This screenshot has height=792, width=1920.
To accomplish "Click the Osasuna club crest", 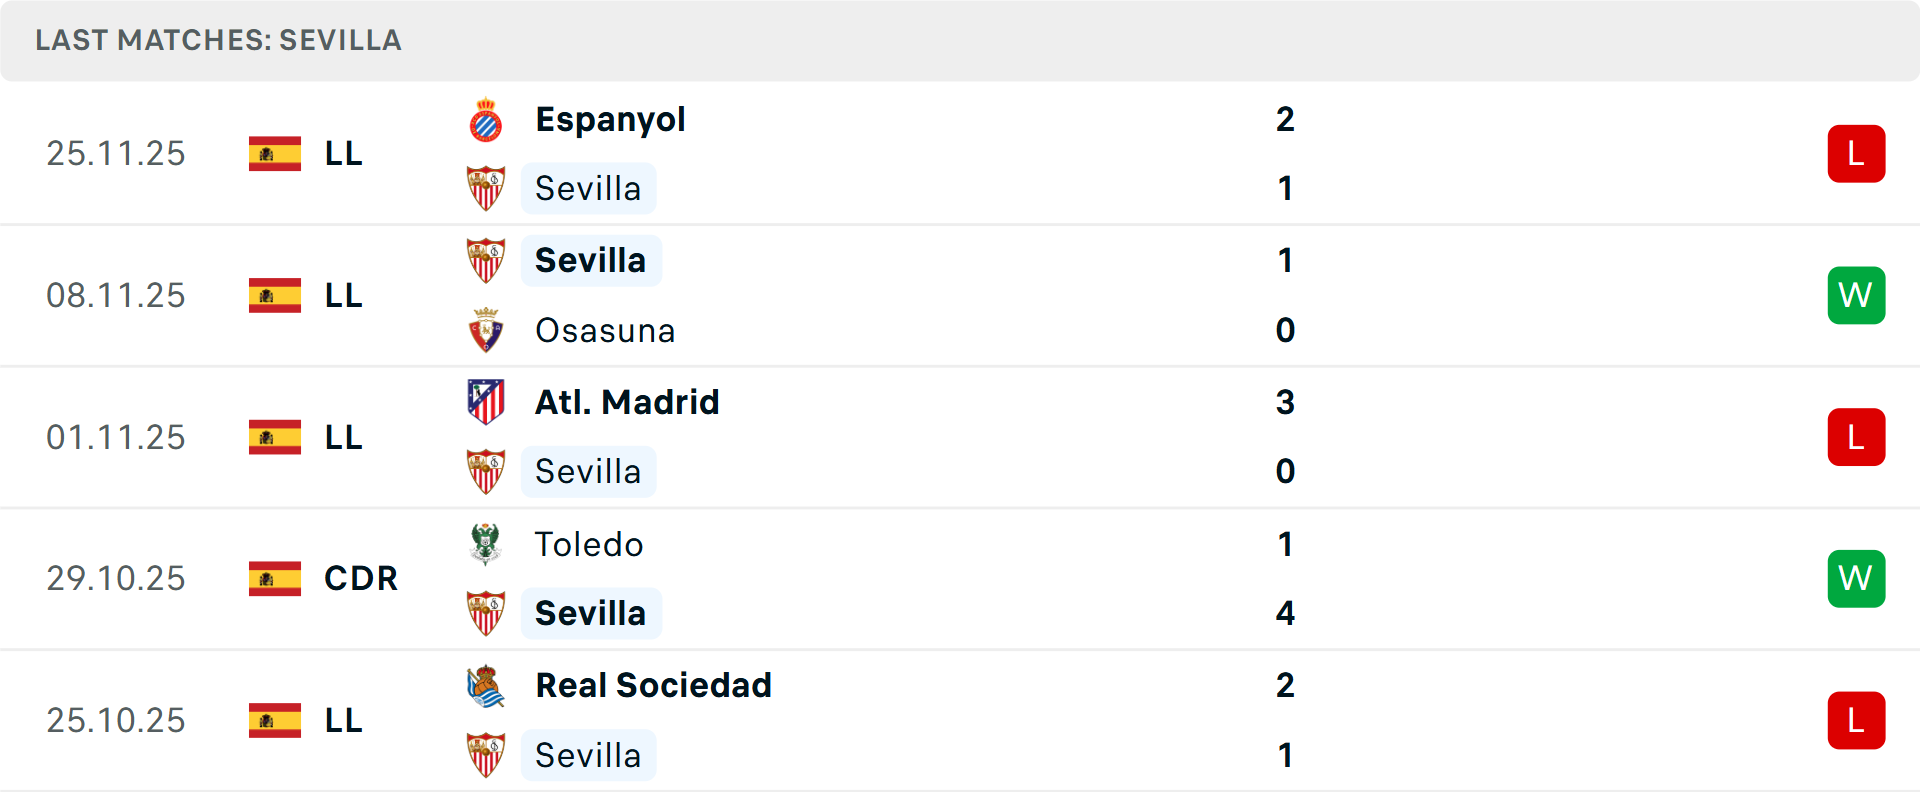I will click(486, 330).
